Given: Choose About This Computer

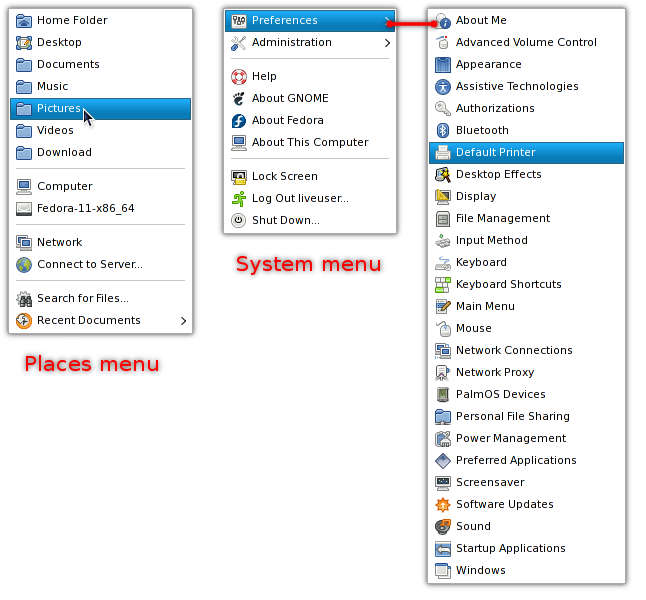Looking at the screenshot, I should click(310, 143).
